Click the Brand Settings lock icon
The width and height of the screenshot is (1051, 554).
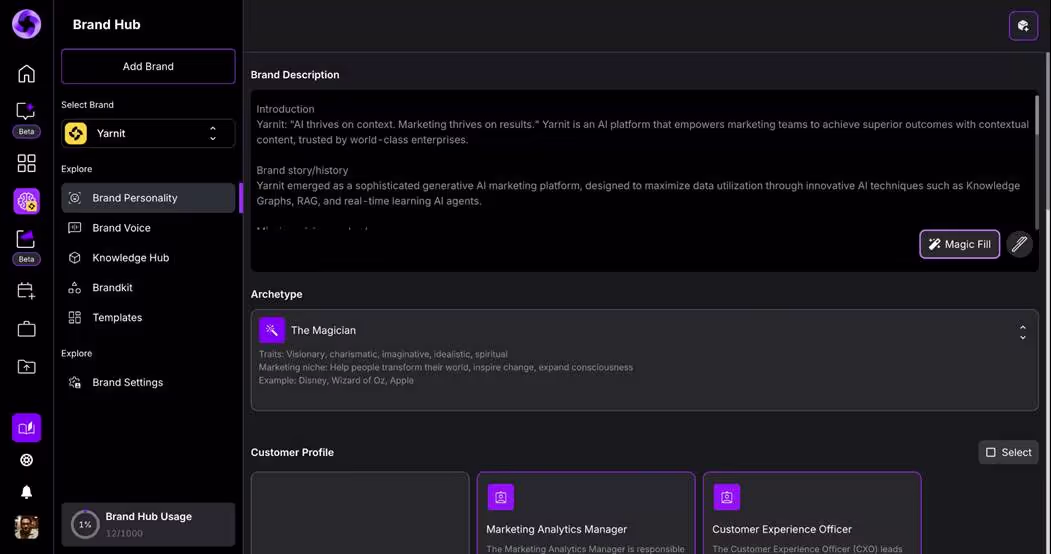coord(74,383)
